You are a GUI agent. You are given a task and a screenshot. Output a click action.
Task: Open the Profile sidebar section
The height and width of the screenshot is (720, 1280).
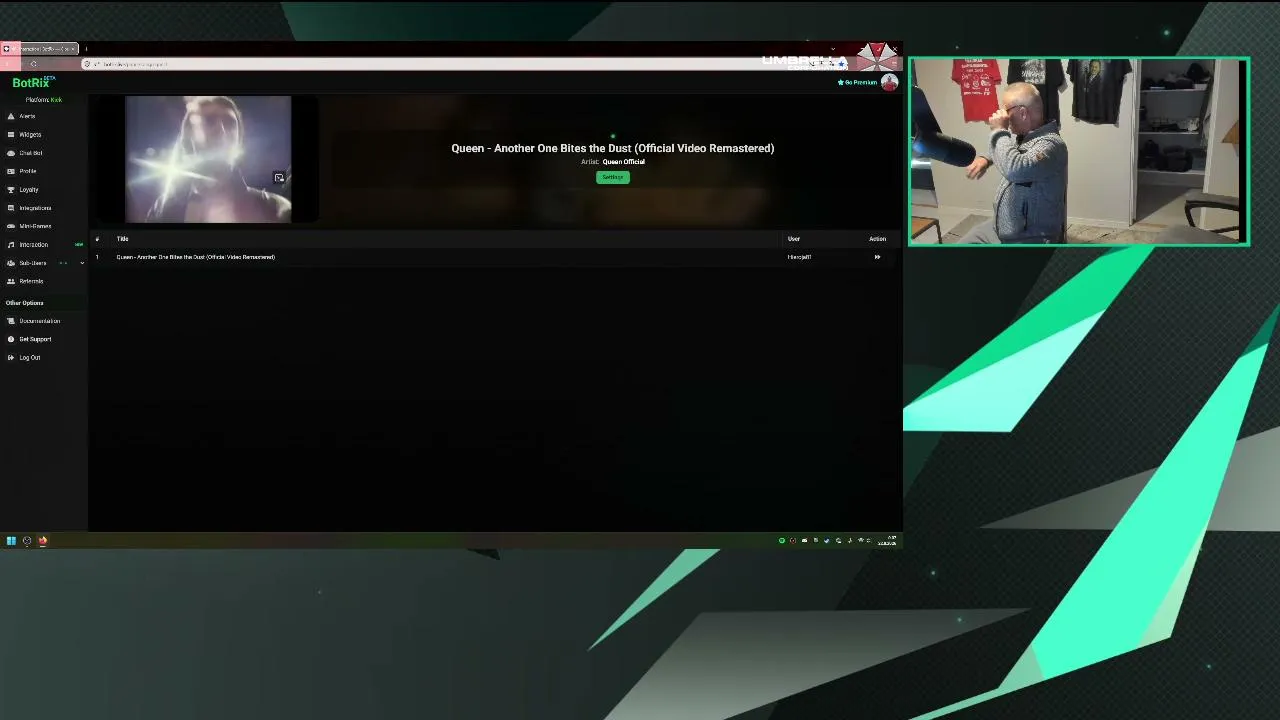tap(28, 171)
